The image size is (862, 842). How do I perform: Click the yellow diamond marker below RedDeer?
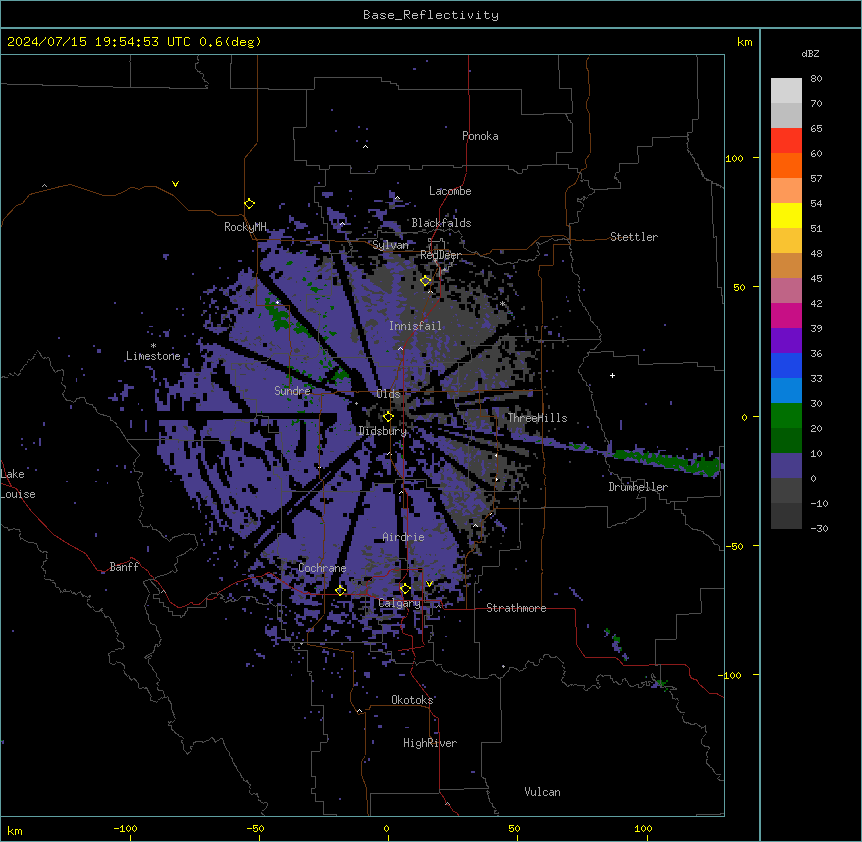pyautogui.click(x=426, y=281)
